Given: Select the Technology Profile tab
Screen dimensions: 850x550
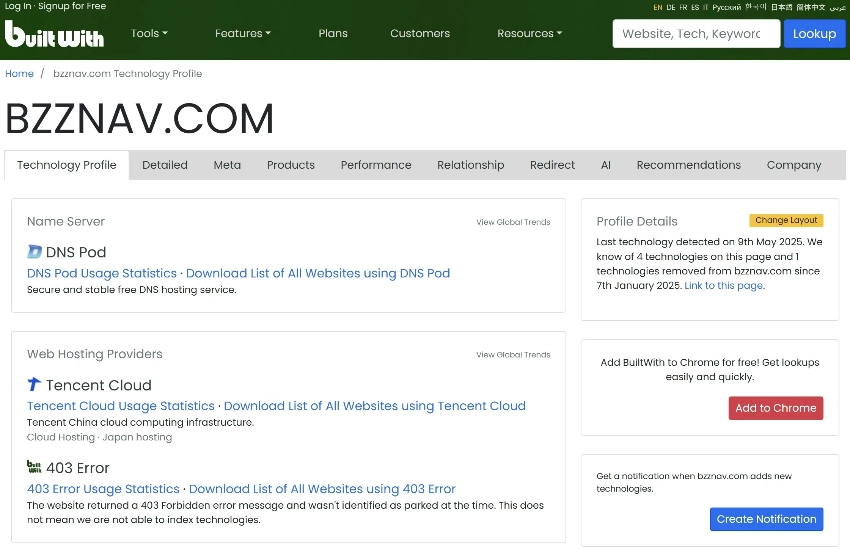Looking at the screenshot, I should pyautogui.click(x=67, y=165).
